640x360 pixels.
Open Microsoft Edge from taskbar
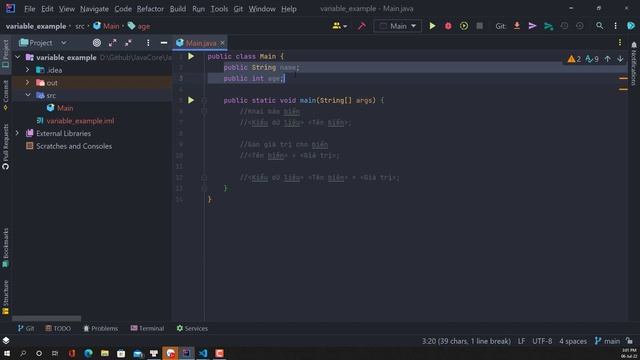click(x=88, y=353)
